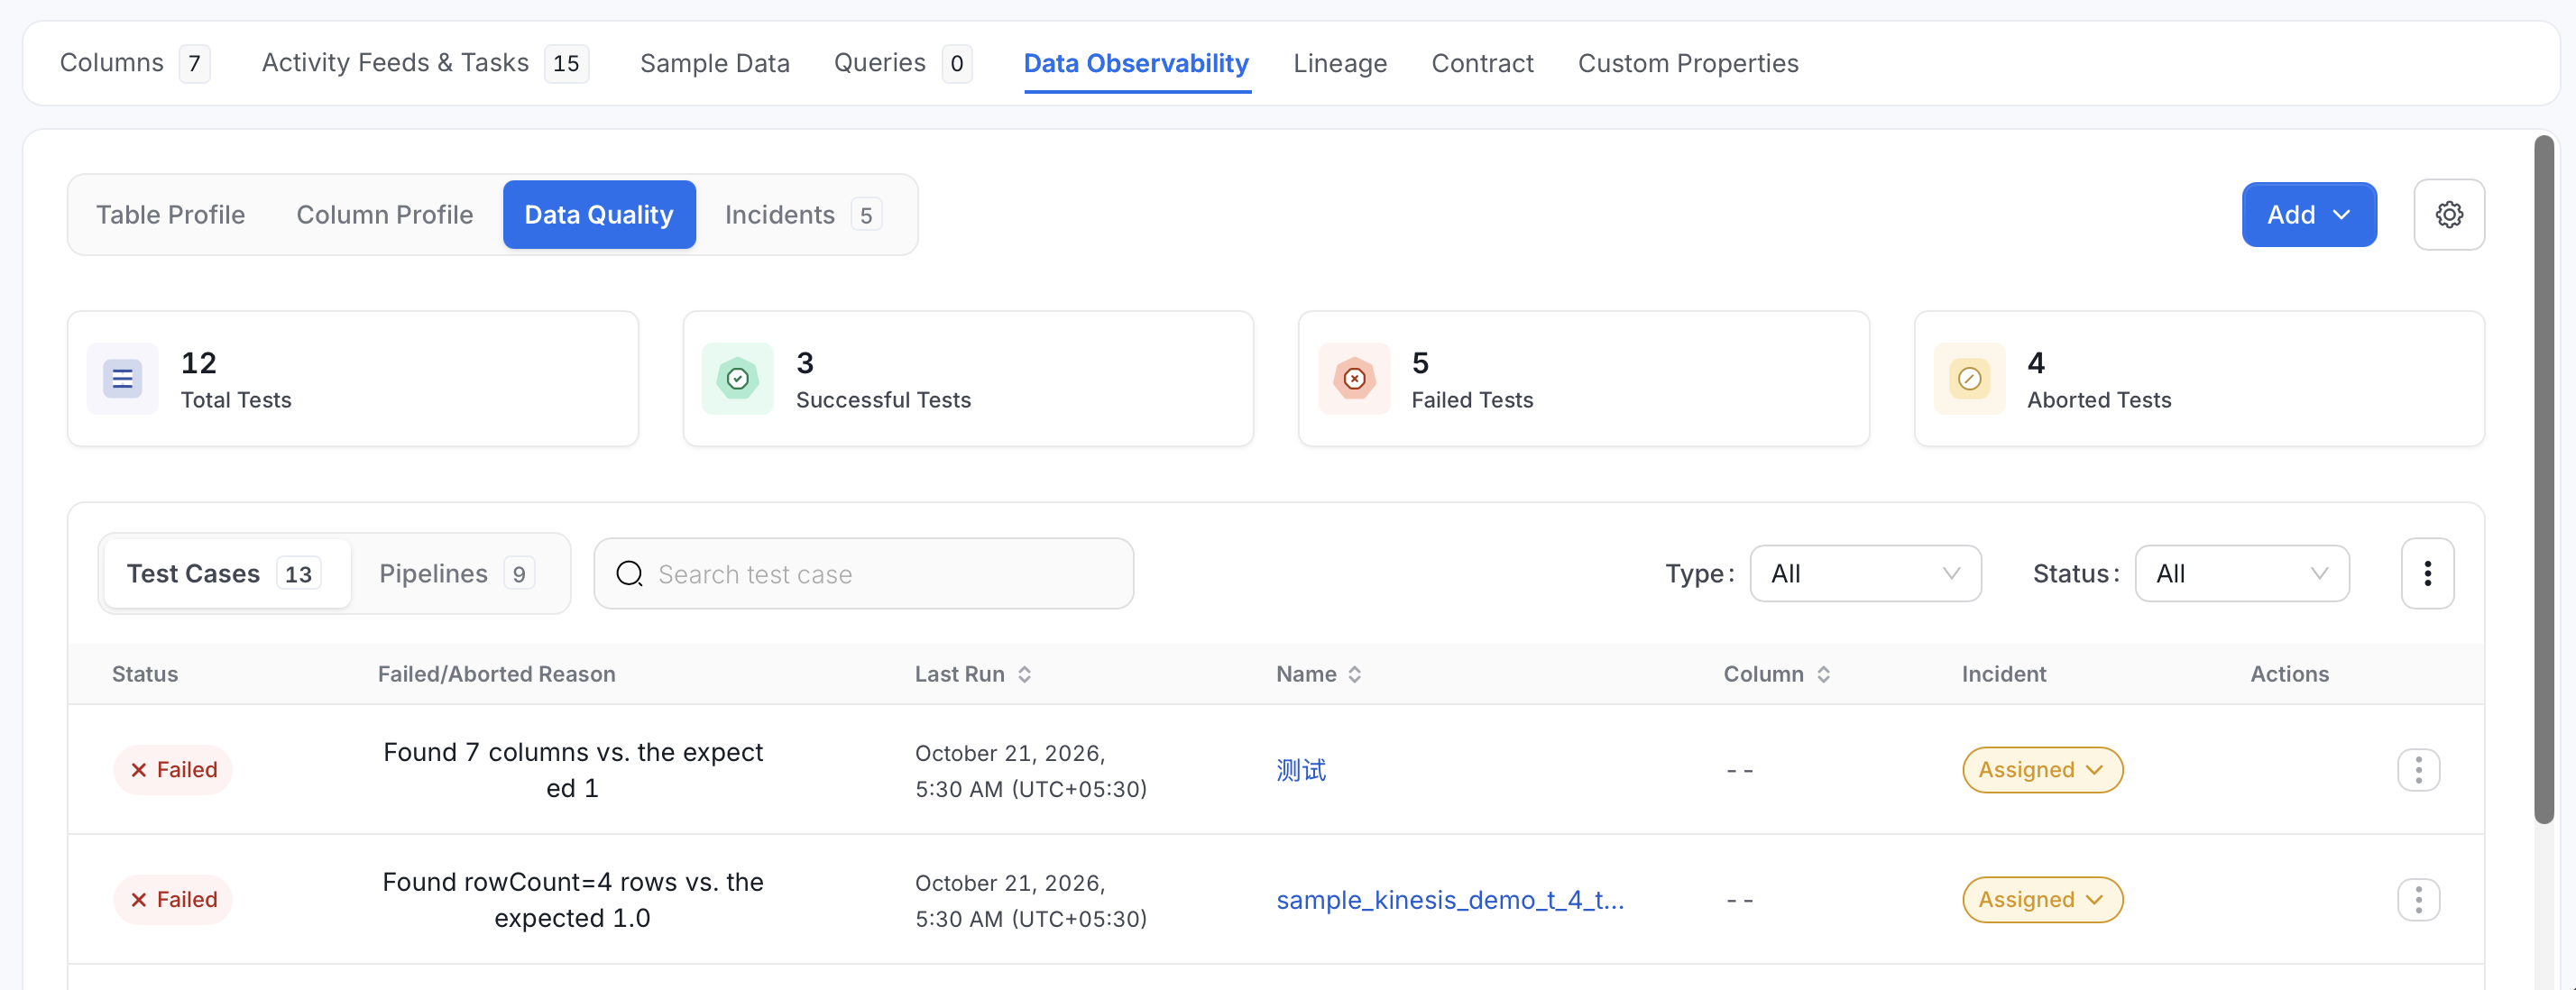Viewport: 2576px width, 990px height.
Task: Open the Lineage tab
Action: [x=1339, y=63]
